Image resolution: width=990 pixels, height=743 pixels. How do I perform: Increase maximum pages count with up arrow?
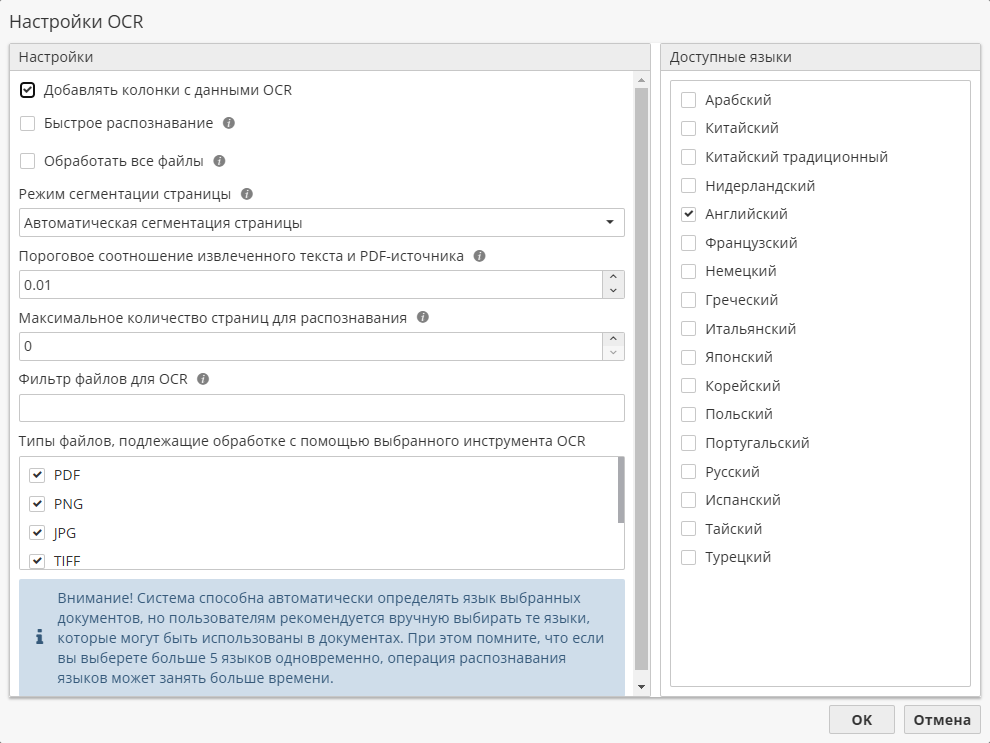613,340
